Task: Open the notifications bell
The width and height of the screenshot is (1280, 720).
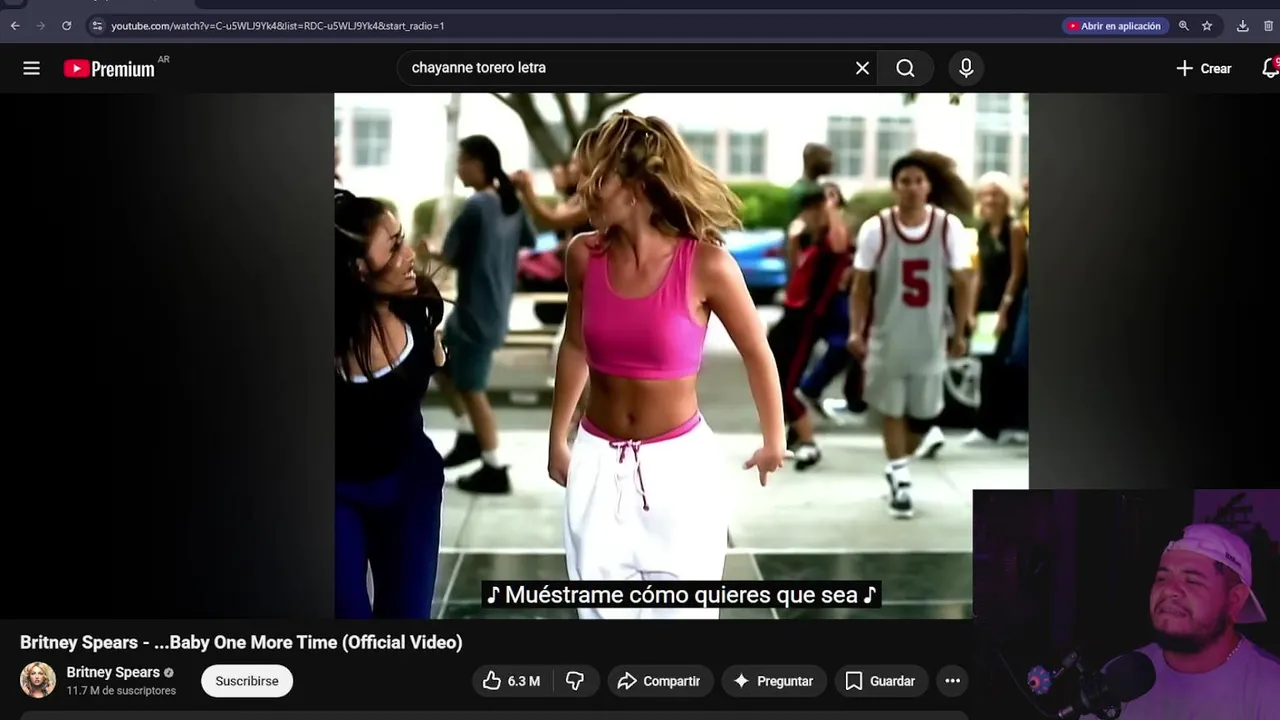Action: click(x=1269, y=68)
